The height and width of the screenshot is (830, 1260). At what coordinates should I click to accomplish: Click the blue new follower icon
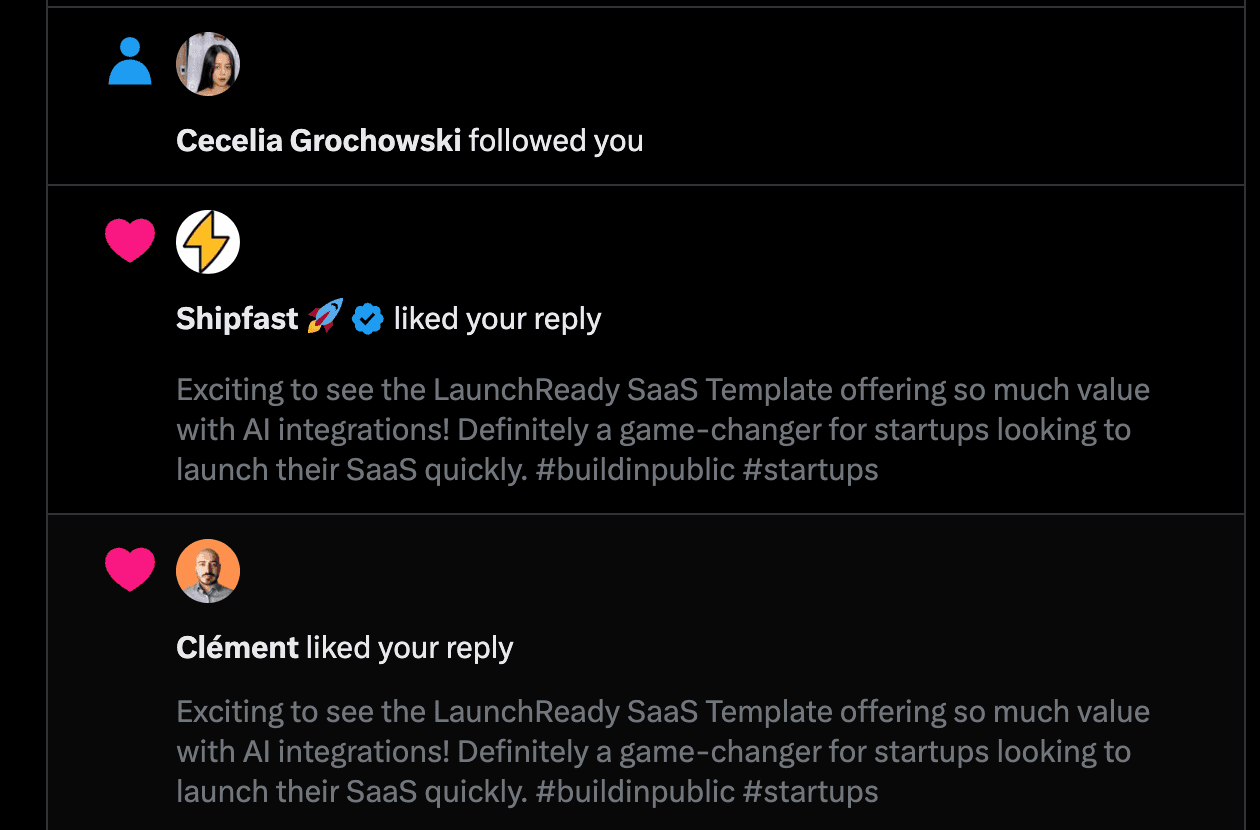click(130, 63)
